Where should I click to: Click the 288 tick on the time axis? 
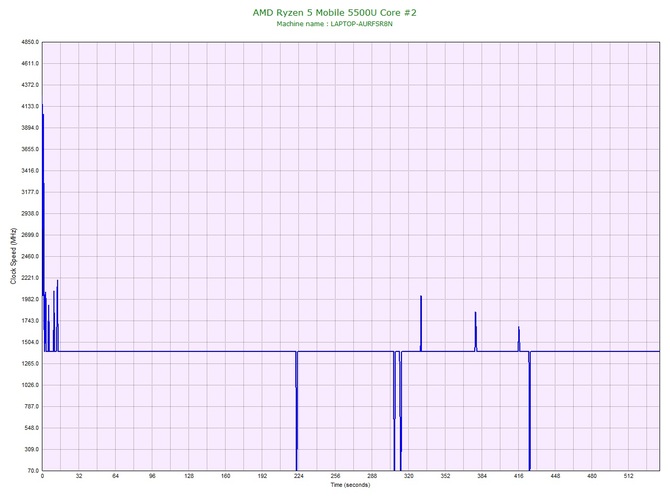coord(372,476)
